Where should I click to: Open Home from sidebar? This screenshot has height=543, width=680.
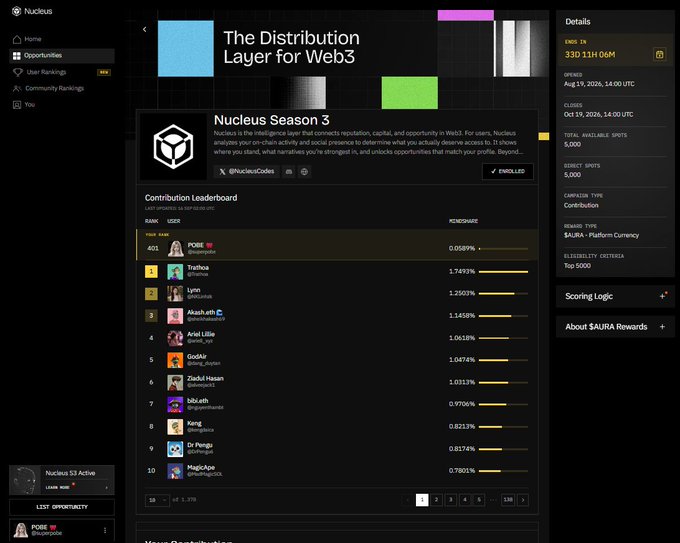27,39
